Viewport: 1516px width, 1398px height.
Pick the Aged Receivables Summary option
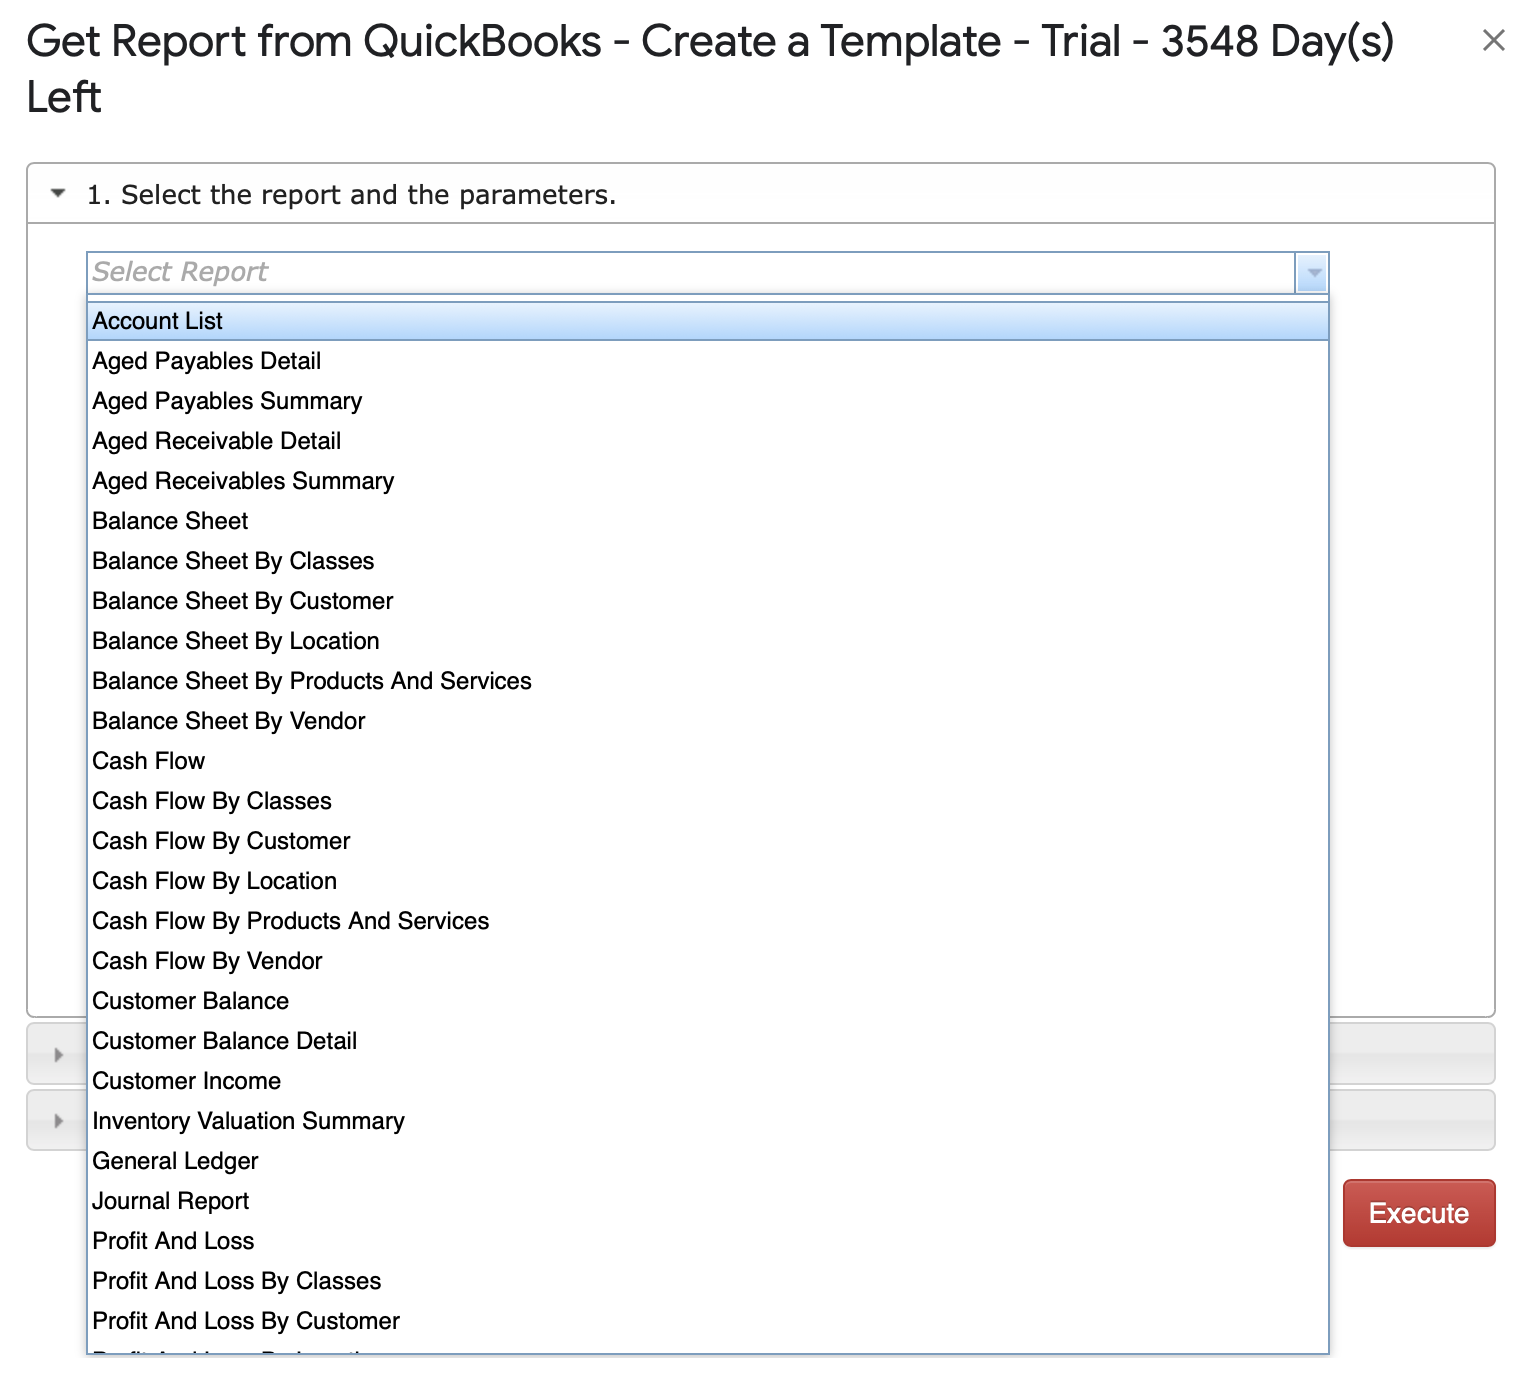pyautogui.click(x=243, y=481)
